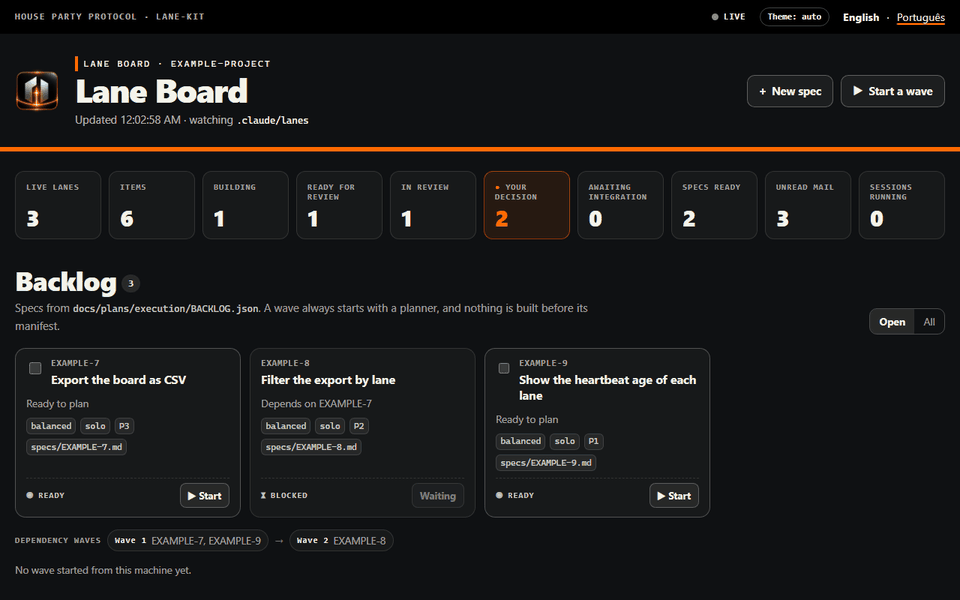Click docs/plans/execution/BACKLOG.json path text
Screen dimensions: 960x600
click(165, 309)
